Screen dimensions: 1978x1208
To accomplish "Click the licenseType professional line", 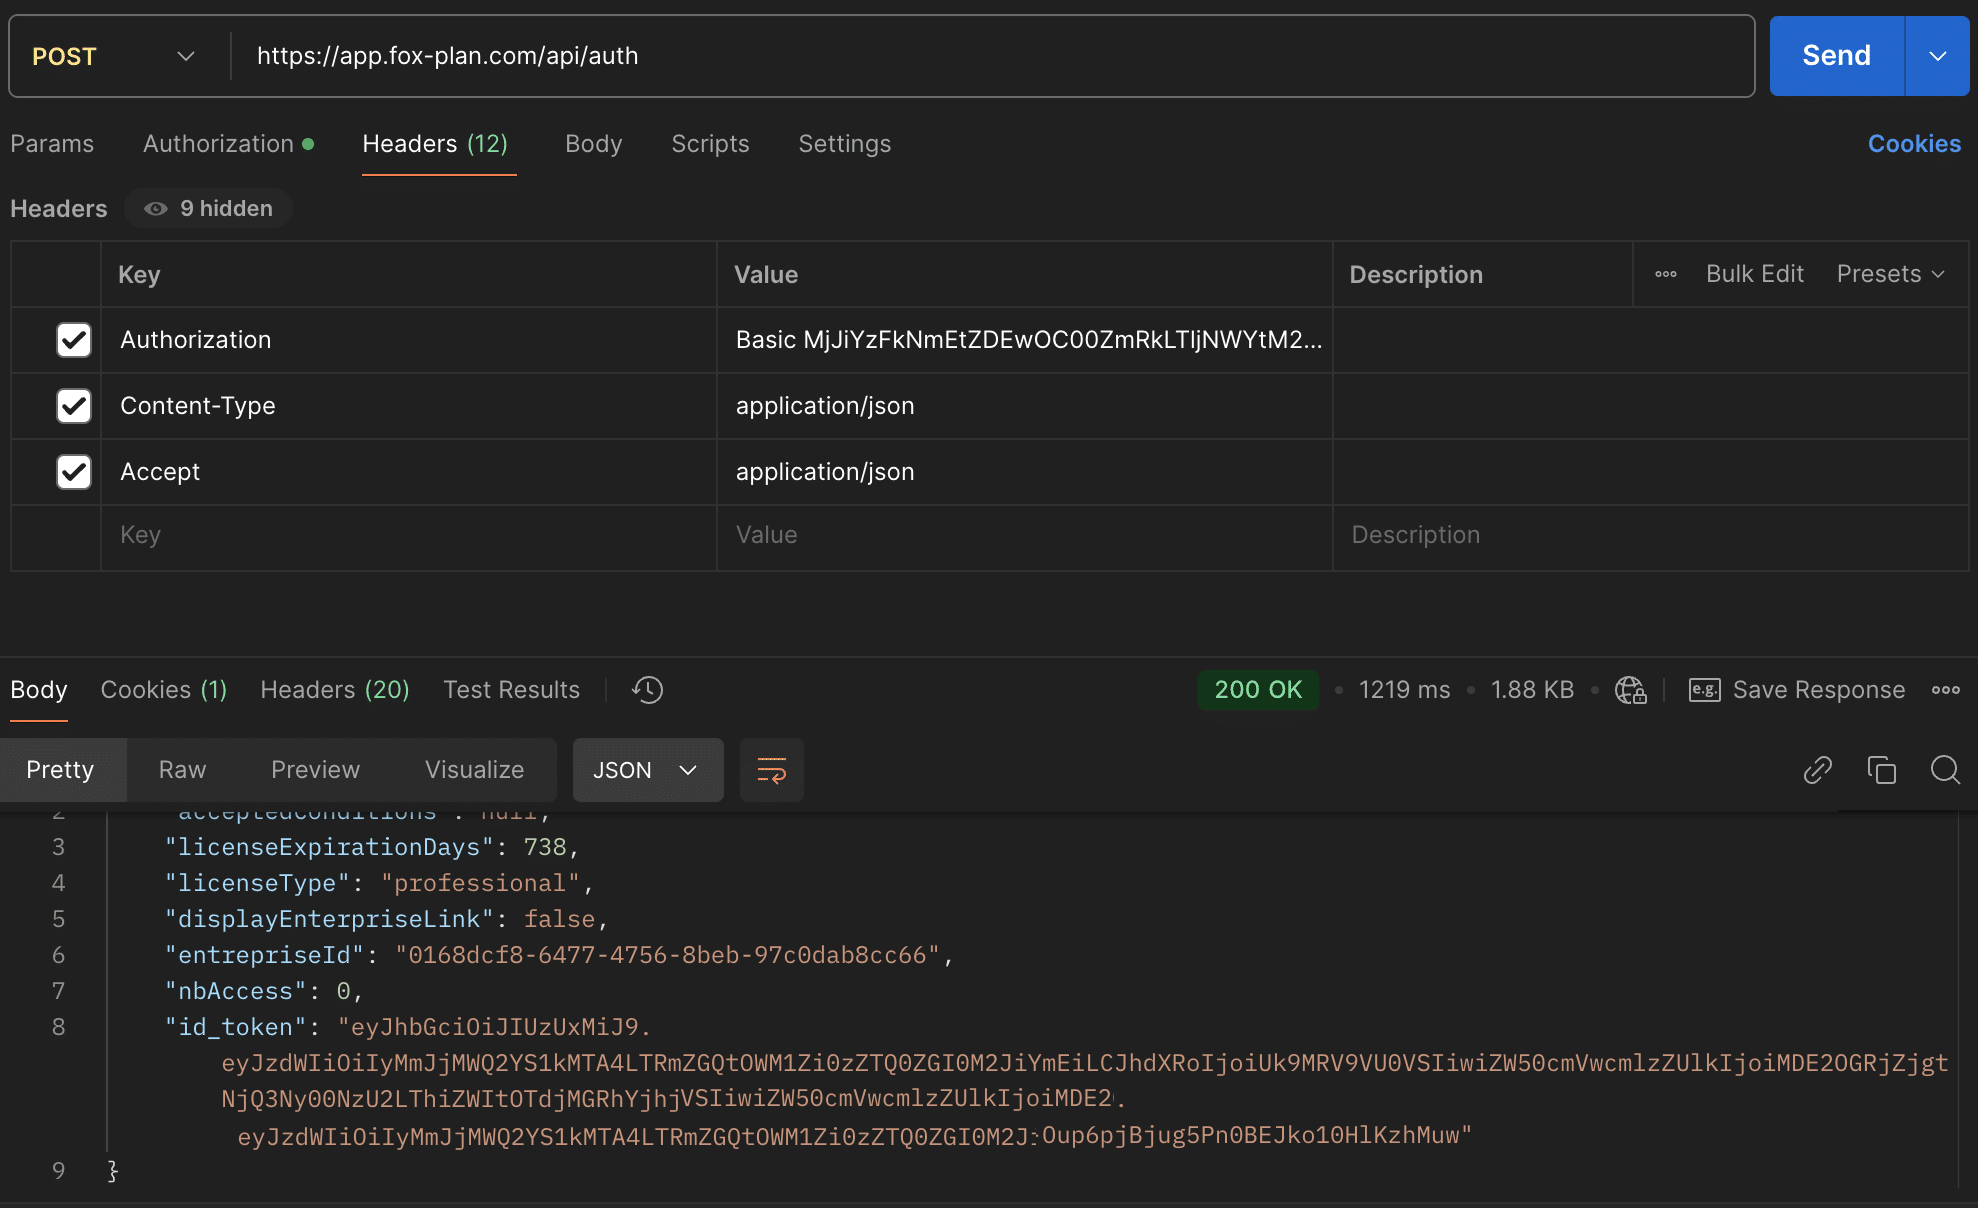I will click(379, 883).
